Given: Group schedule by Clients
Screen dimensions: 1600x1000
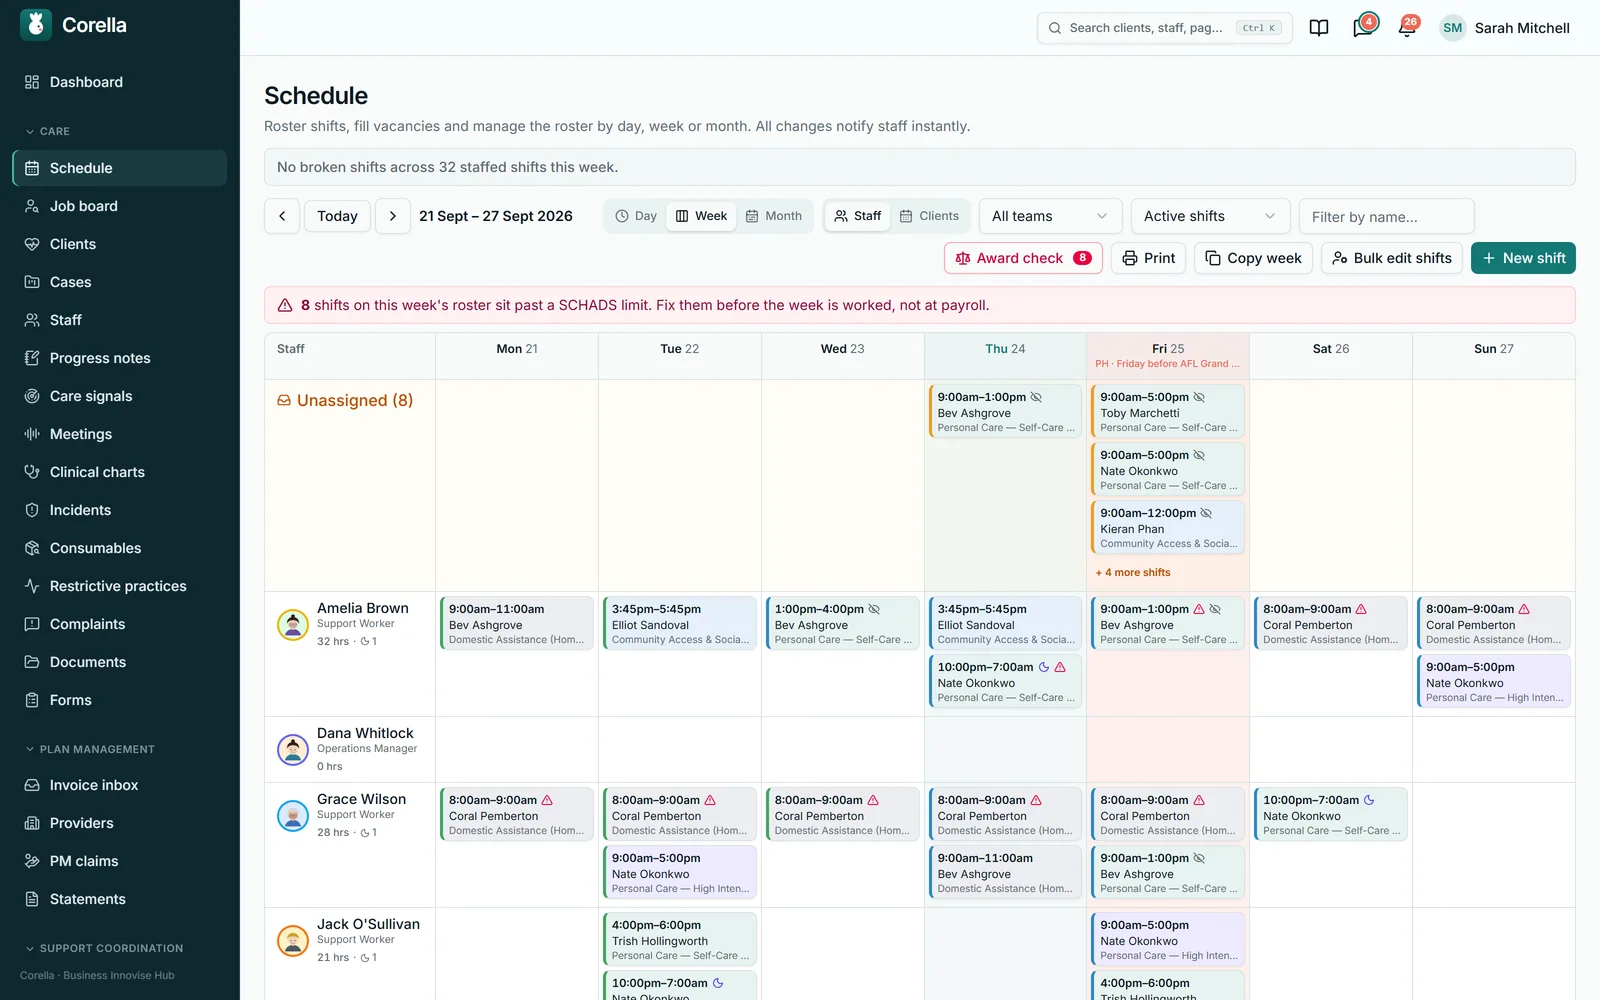Looking at the screenshot, I should pos(929,216).
